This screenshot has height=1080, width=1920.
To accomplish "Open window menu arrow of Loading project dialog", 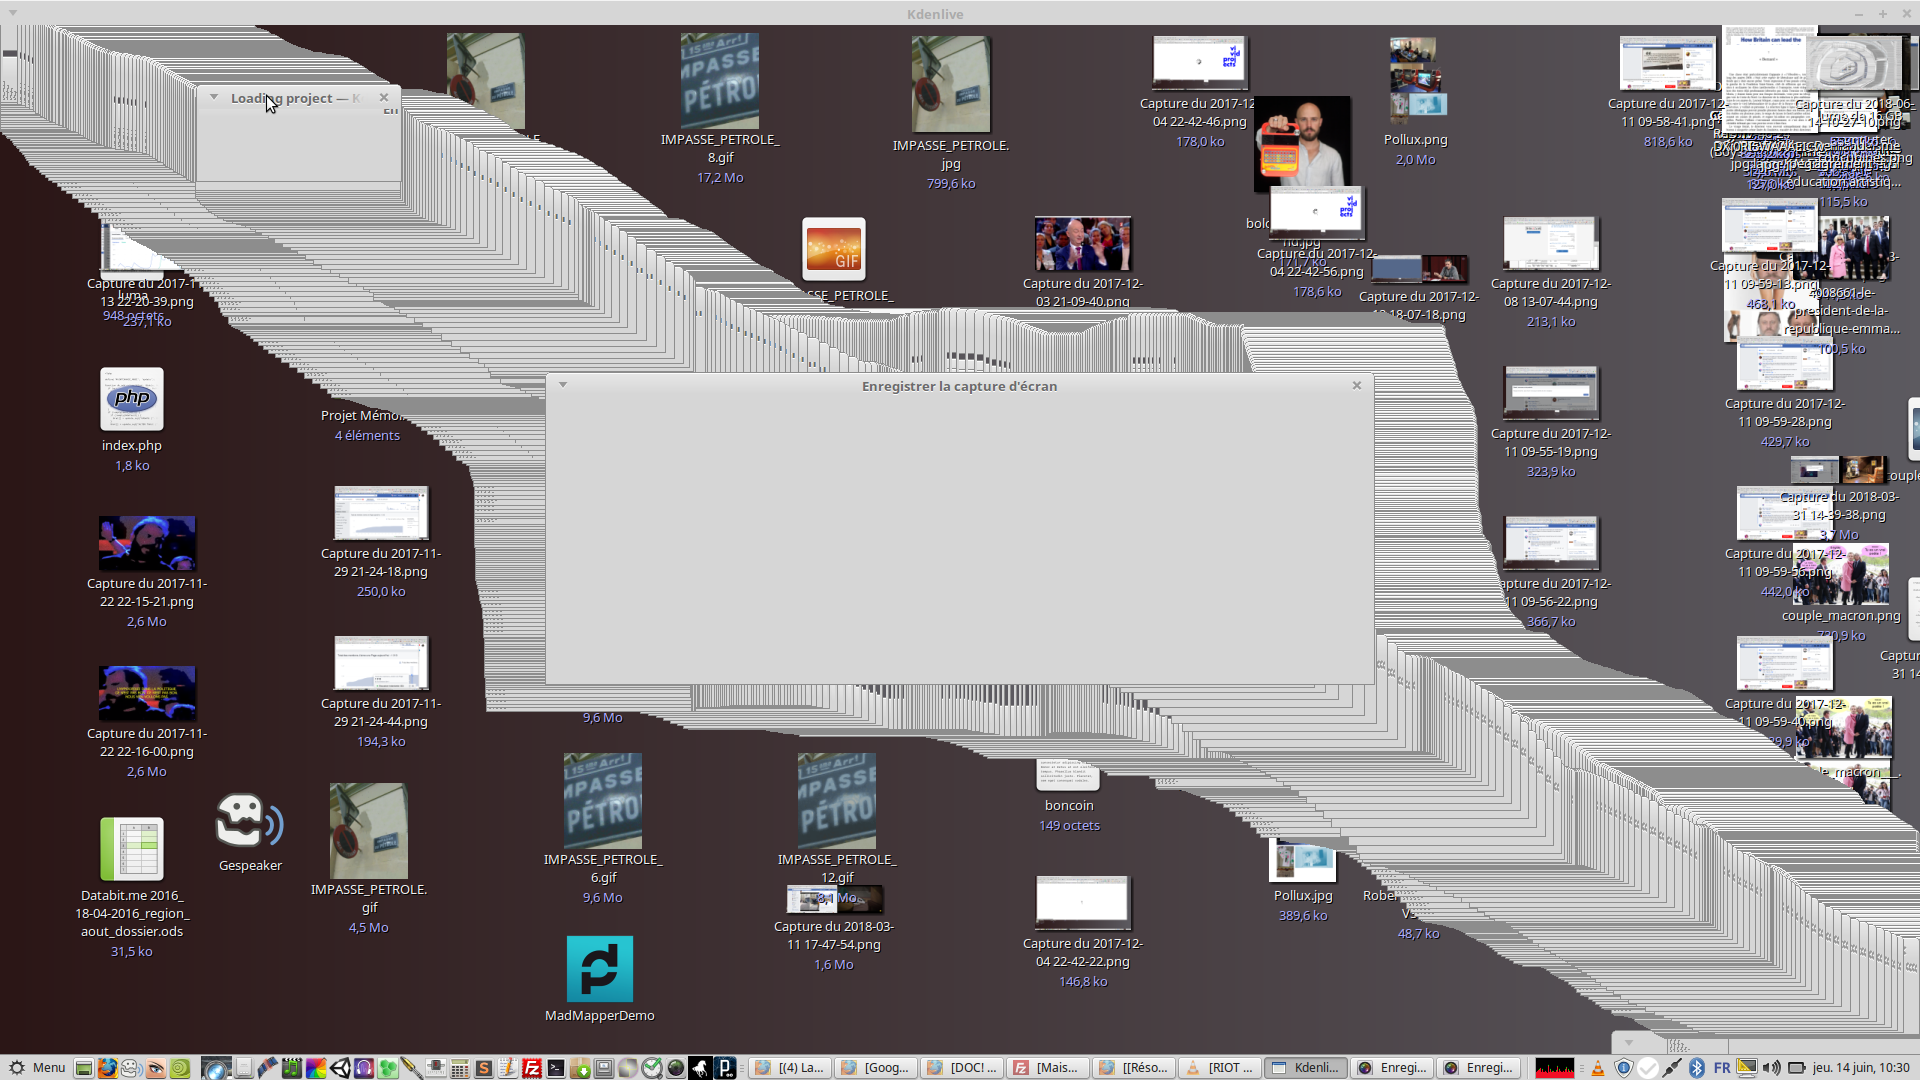I will (214, 97).
